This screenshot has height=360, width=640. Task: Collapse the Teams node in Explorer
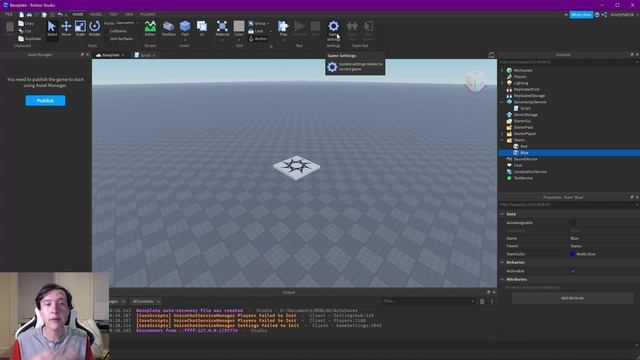(x=502, y=140)
